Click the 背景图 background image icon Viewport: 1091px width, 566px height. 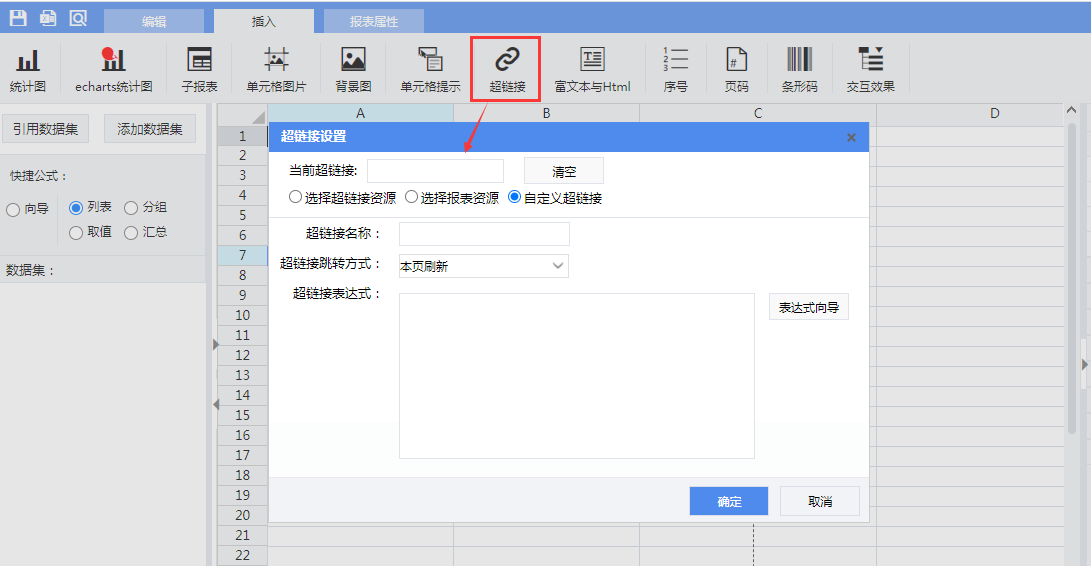tap(353, 68)
